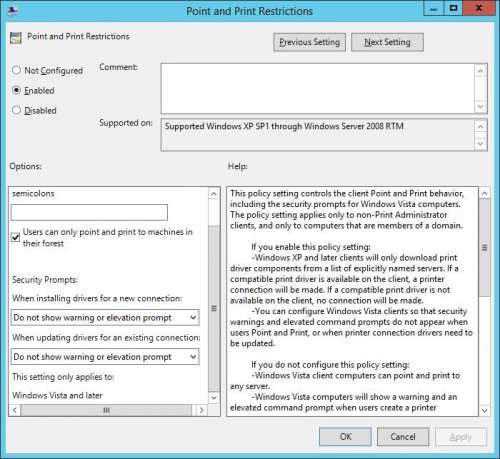Select the Enabled radio button
This screenshot has height=459, width=500.
tap(16, 90)
